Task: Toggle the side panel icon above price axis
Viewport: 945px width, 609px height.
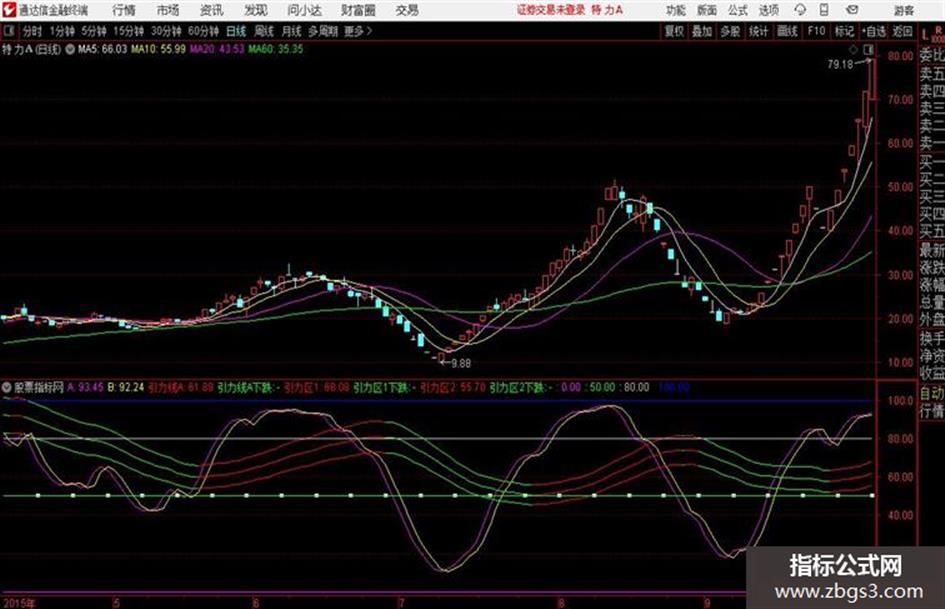Action: click(868, 49)
